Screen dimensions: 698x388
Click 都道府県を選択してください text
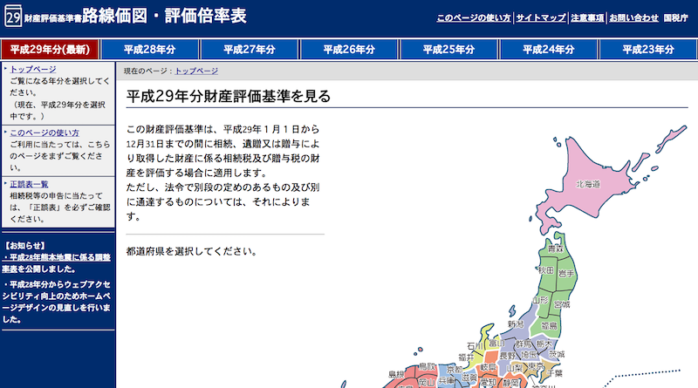click(x=191, y=251)
